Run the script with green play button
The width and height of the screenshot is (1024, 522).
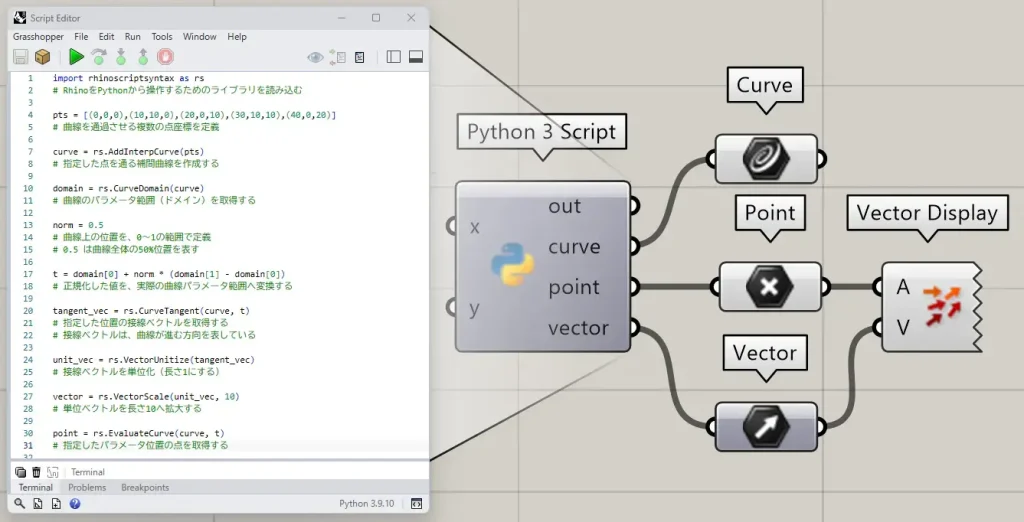(76, 57)
